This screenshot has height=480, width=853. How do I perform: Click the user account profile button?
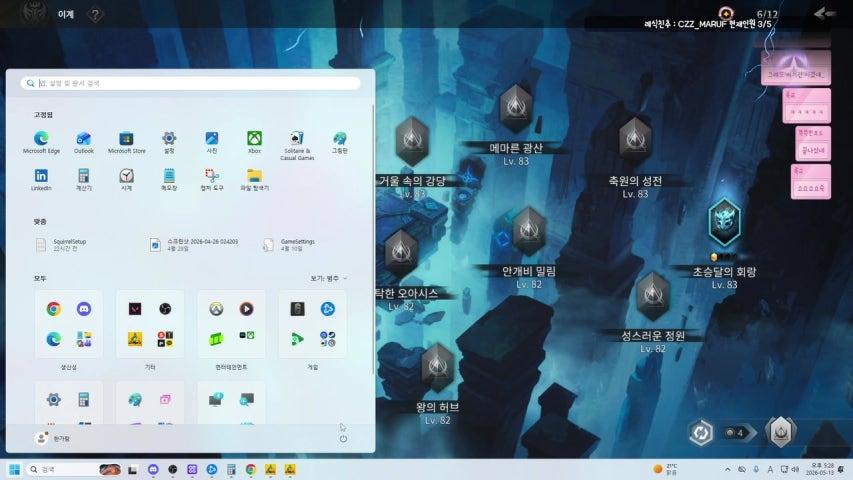click(52, 438)
